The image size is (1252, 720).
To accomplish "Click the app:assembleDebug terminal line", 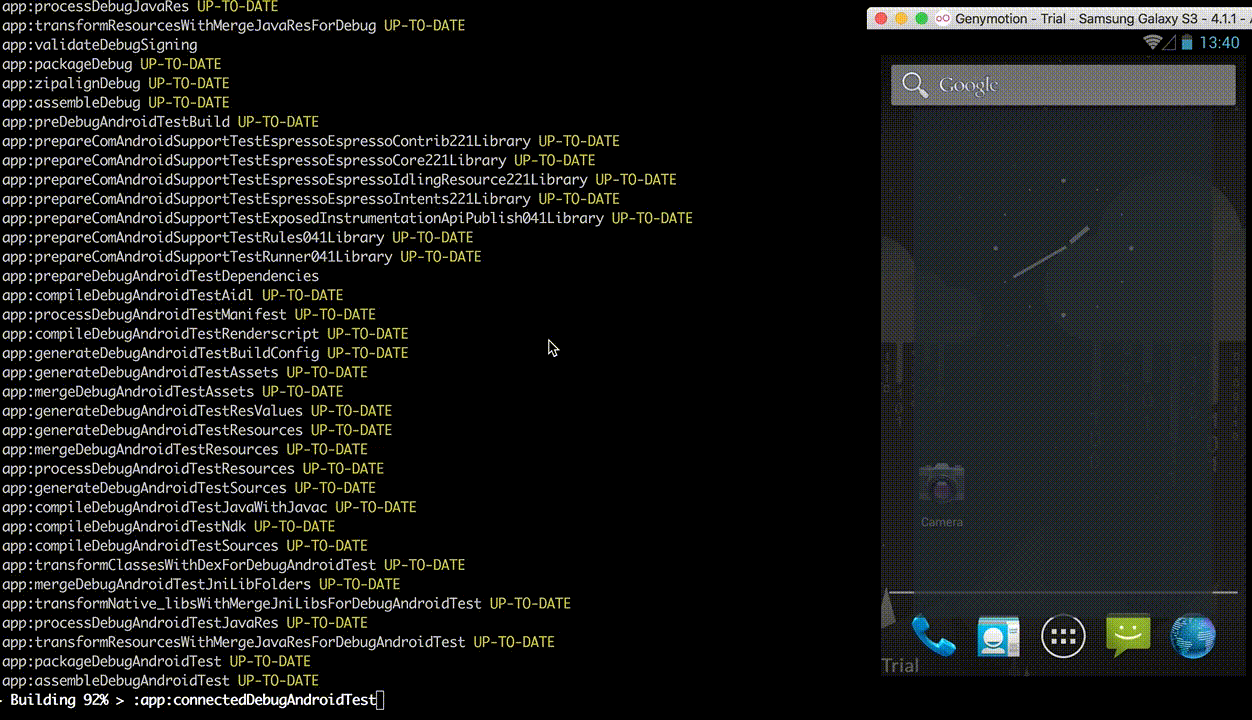I will click(116, 102).
